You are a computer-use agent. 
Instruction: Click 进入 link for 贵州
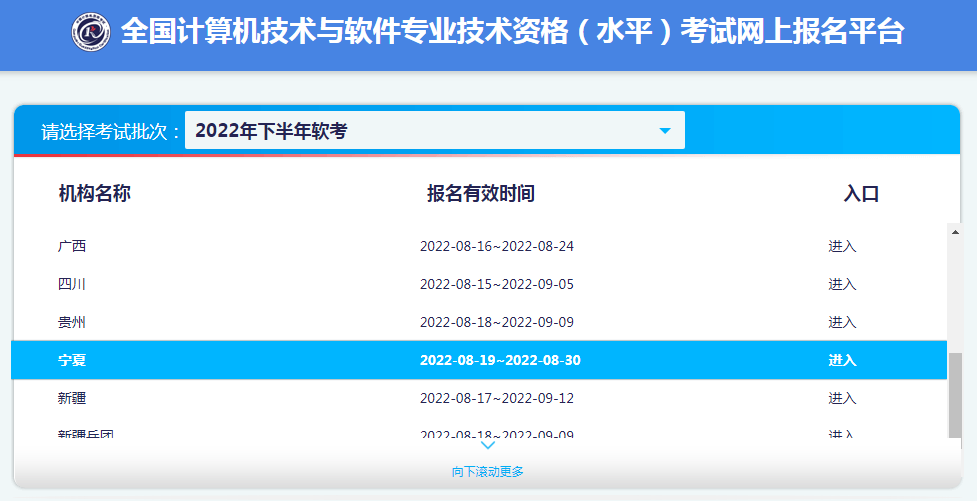point(842,322)
